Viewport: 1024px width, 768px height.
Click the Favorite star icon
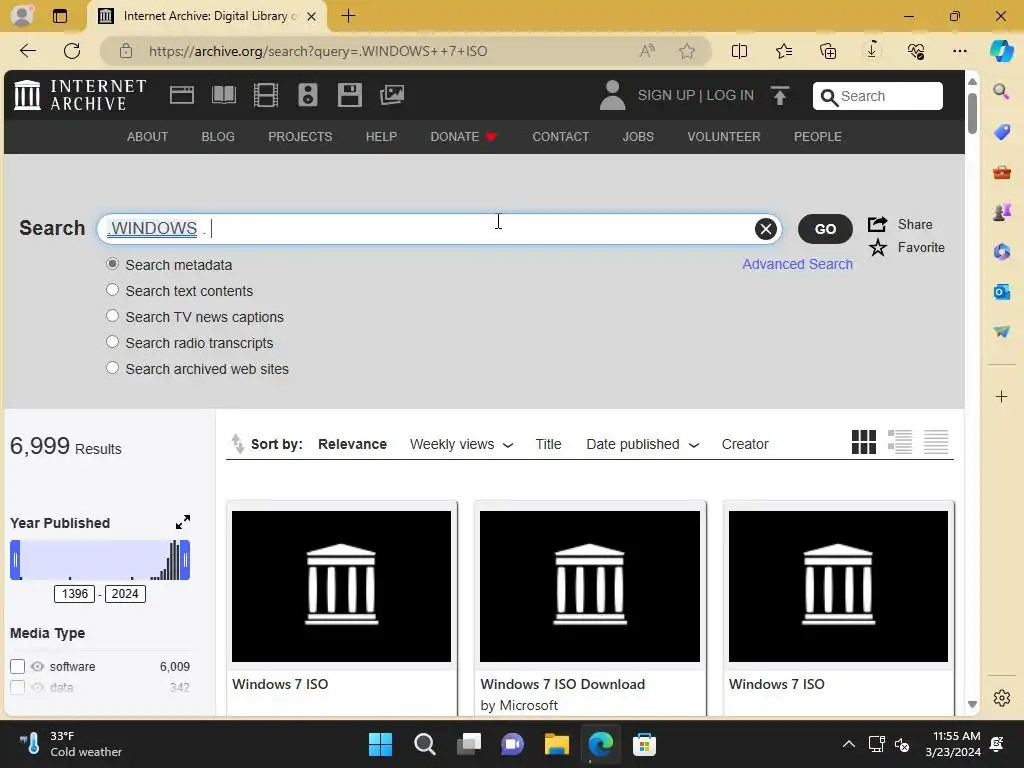[x=878, y=248]
